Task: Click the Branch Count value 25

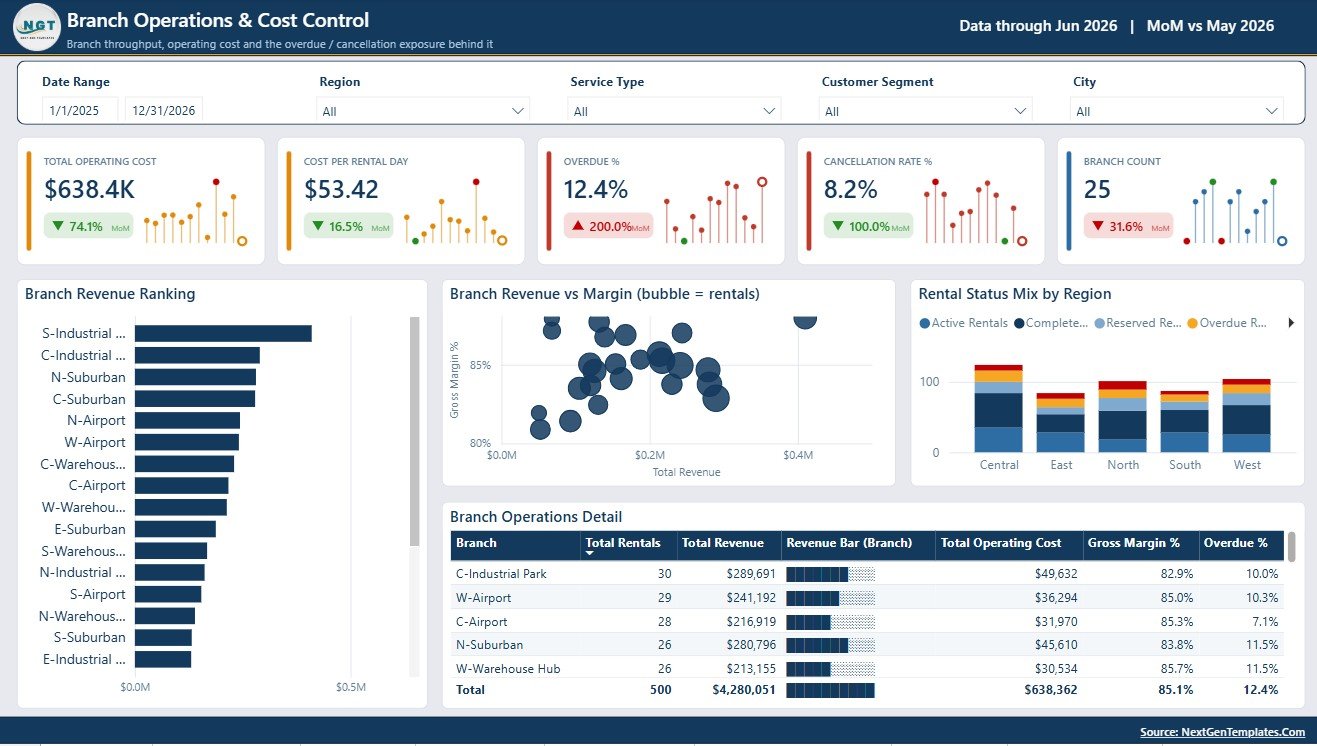Action: point(1098,190)
